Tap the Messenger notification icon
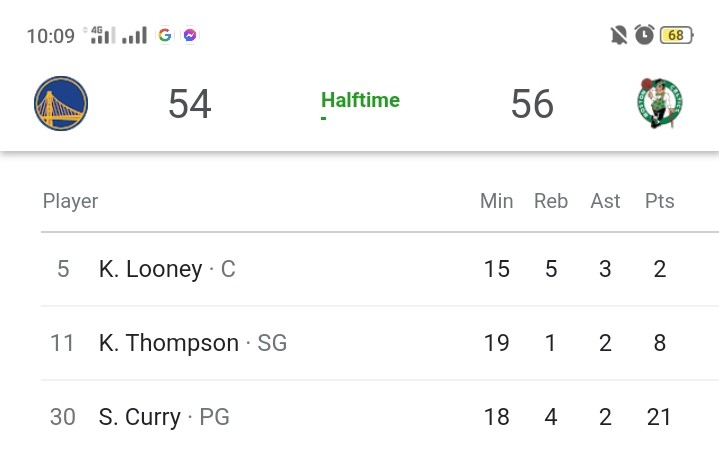719x453 pixels. tap(190, 35)
